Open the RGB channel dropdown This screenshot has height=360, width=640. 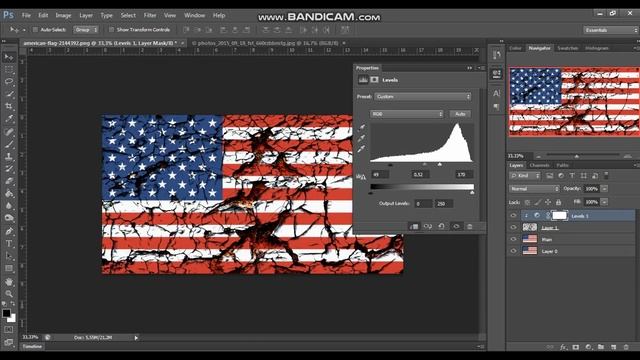pos(407,114)
